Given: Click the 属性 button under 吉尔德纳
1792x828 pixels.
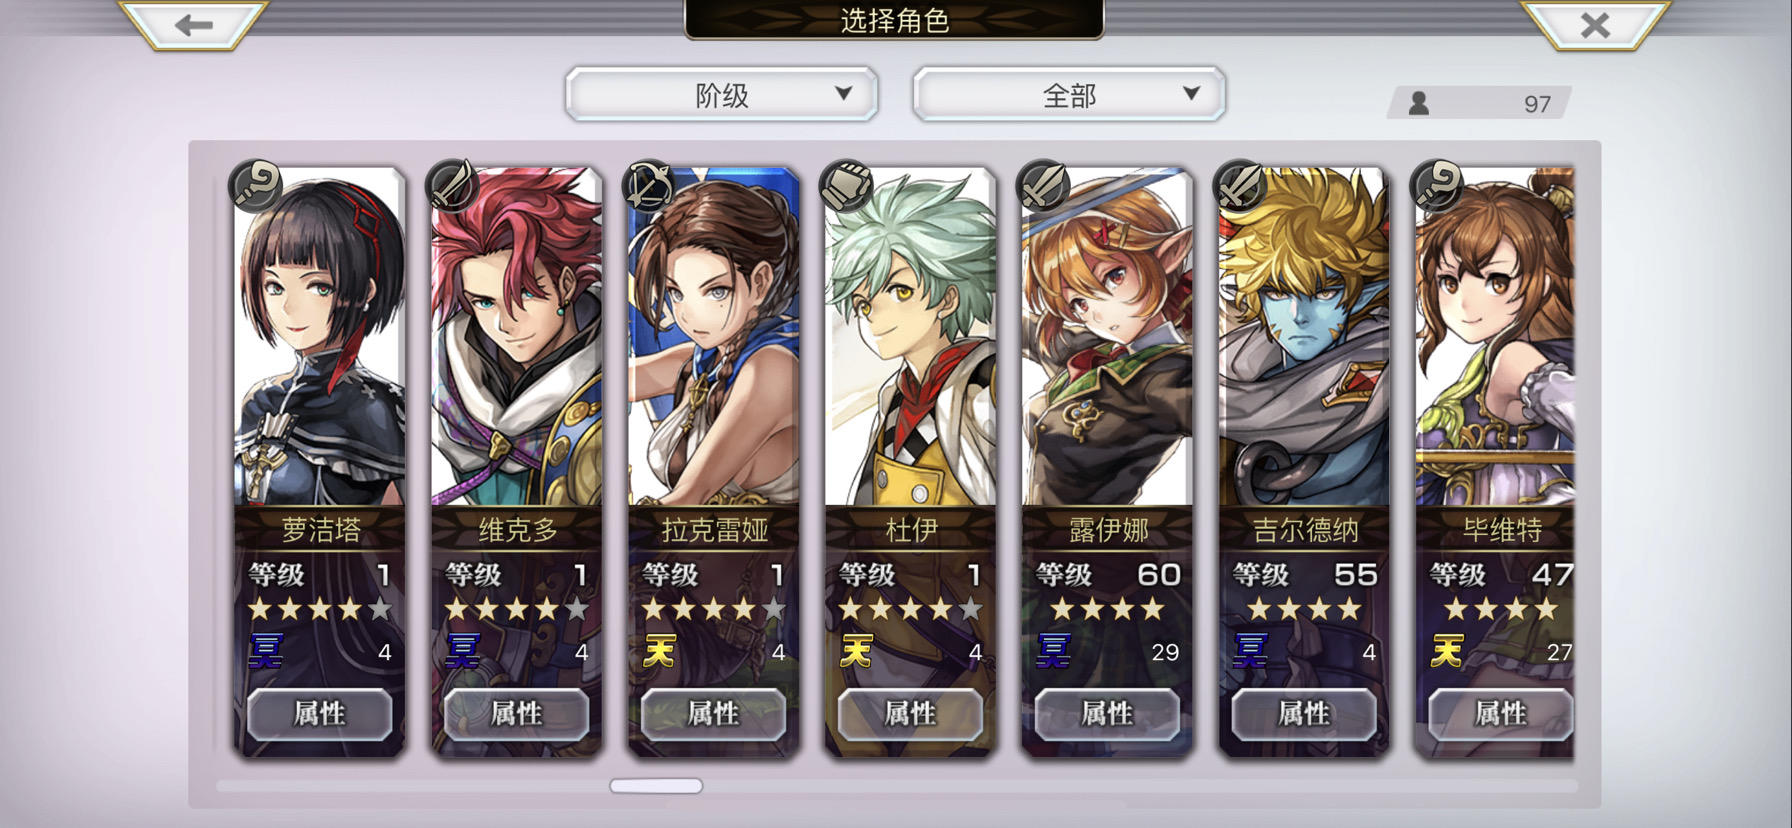Looking at the screenshot, I should coord(1304,714).
